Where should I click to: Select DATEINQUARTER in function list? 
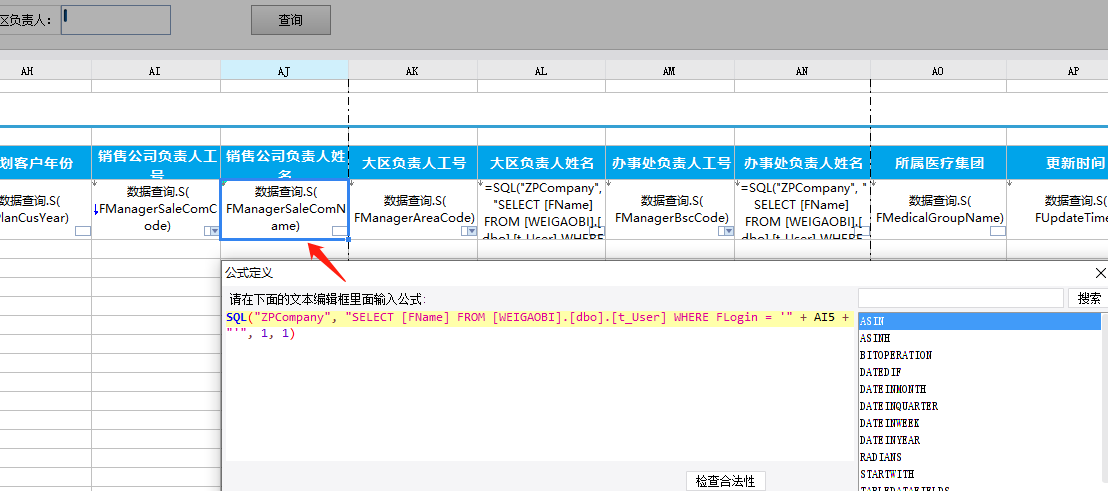(980, 406)
